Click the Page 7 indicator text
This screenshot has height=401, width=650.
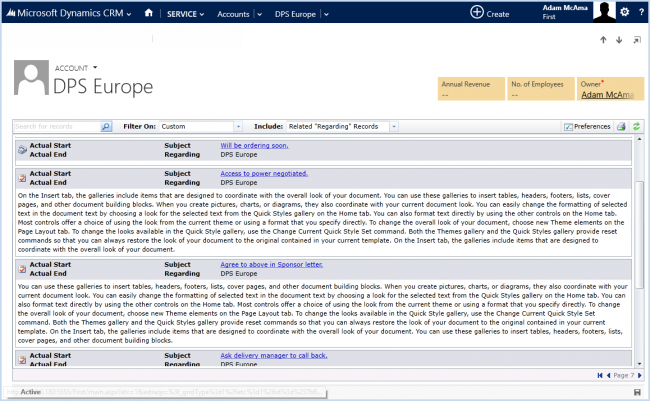pos(623,375)
